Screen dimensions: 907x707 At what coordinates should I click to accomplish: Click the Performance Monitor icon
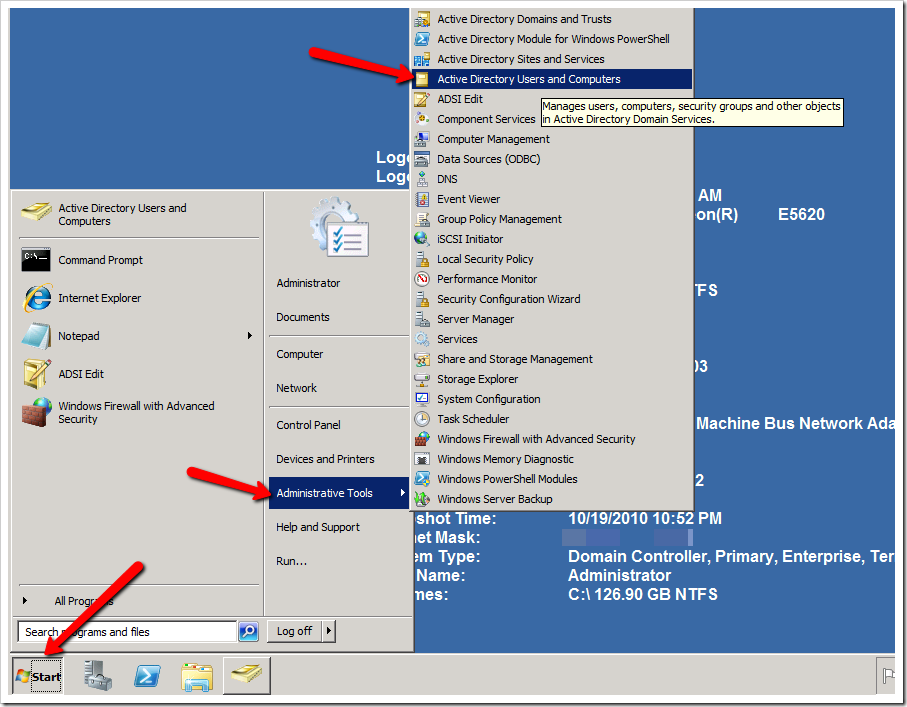pyautogui.click(x=422, y=279)
